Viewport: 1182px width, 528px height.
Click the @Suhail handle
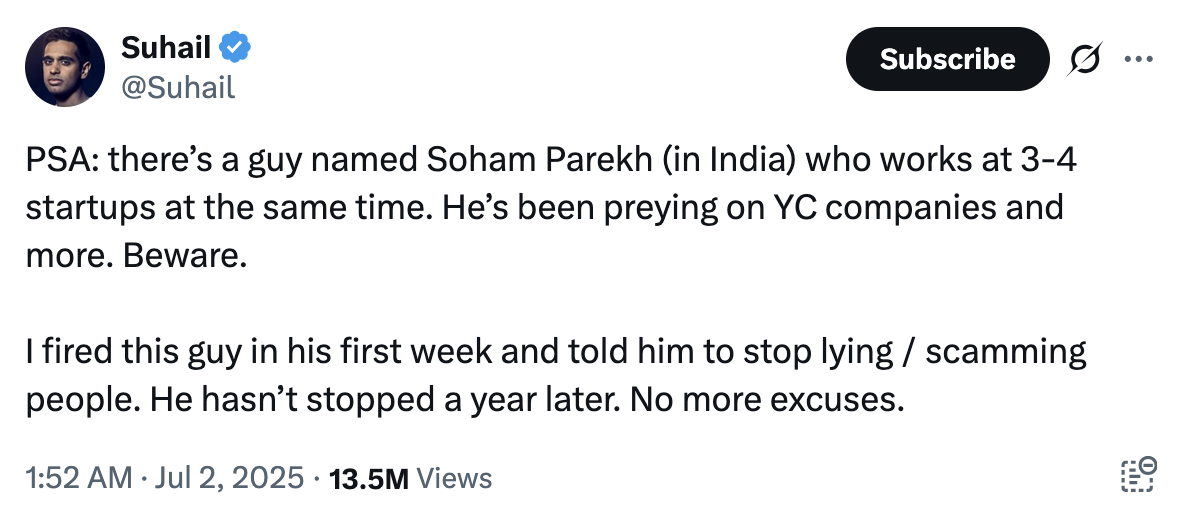tap(178, 88)
